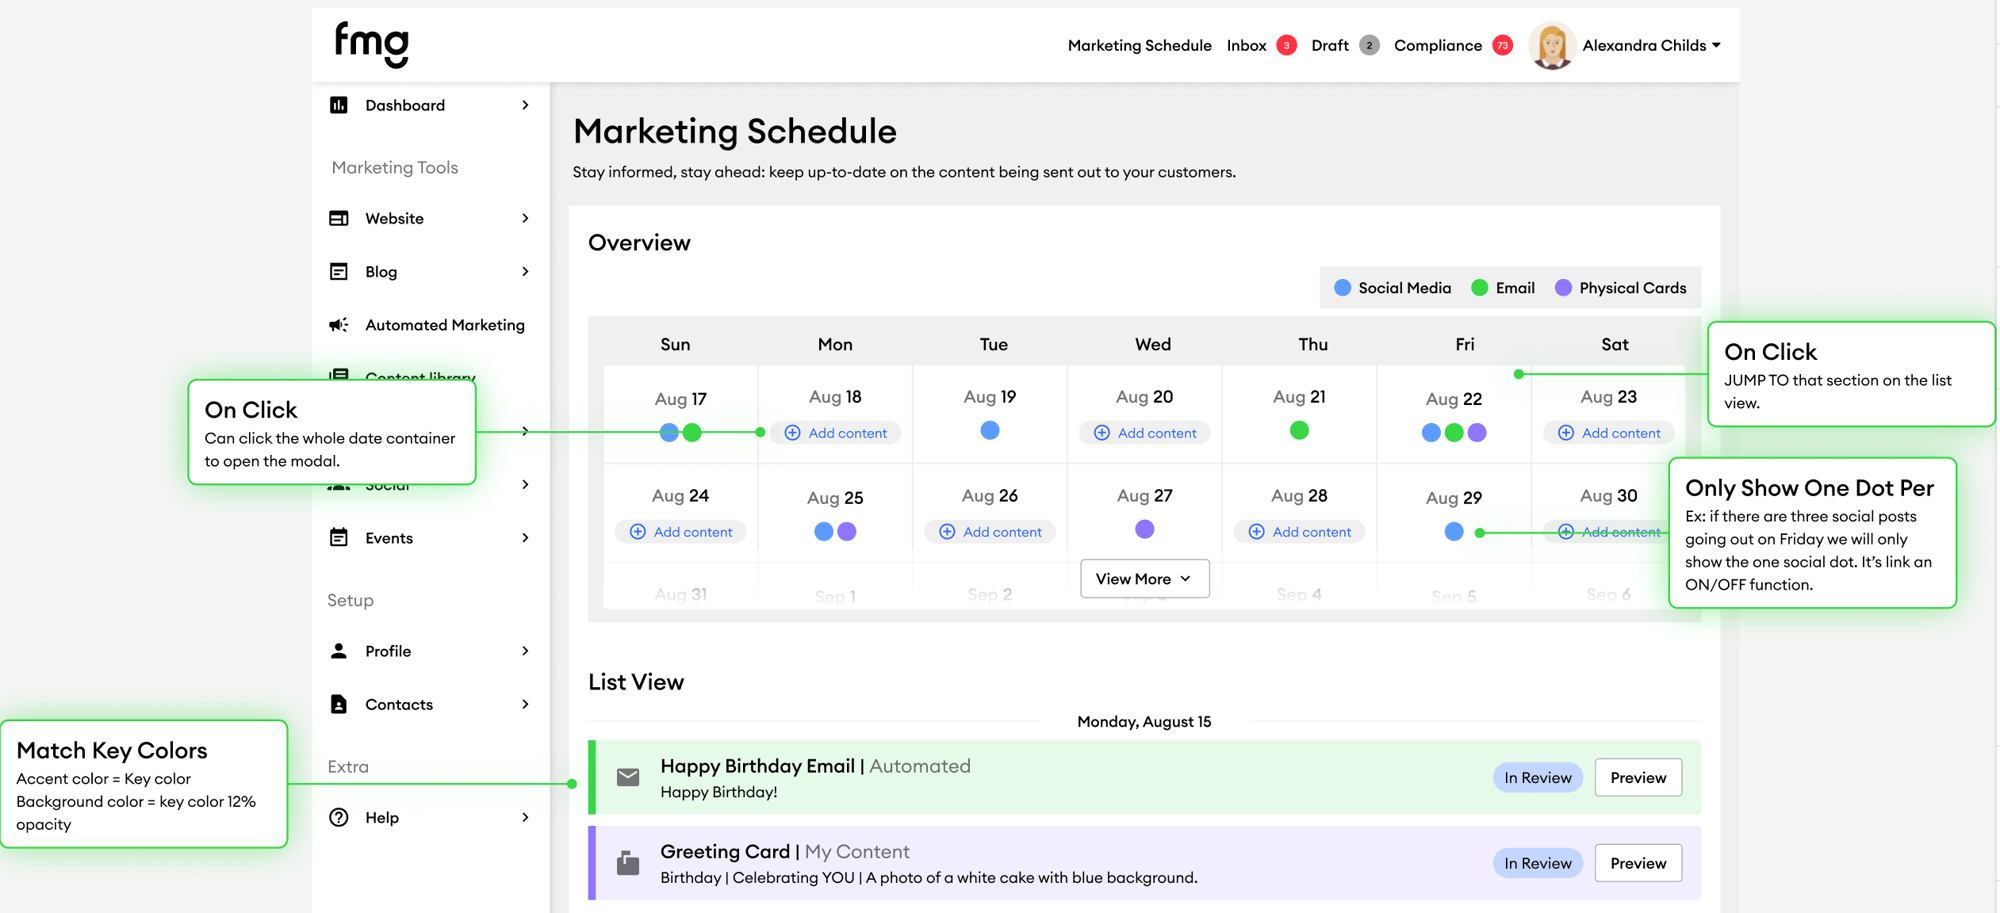Screen dimensions: 2000x913
Task: Click the Blog sidebar icon
Action: coord(339,272)
